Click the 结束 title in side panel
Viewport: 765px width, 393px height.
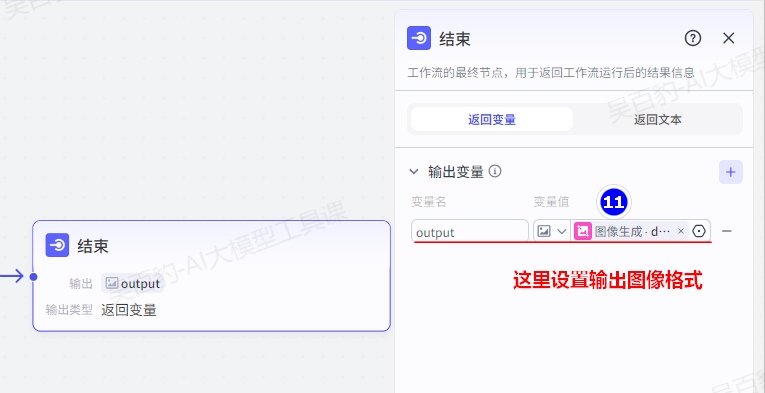pos(455,39)
